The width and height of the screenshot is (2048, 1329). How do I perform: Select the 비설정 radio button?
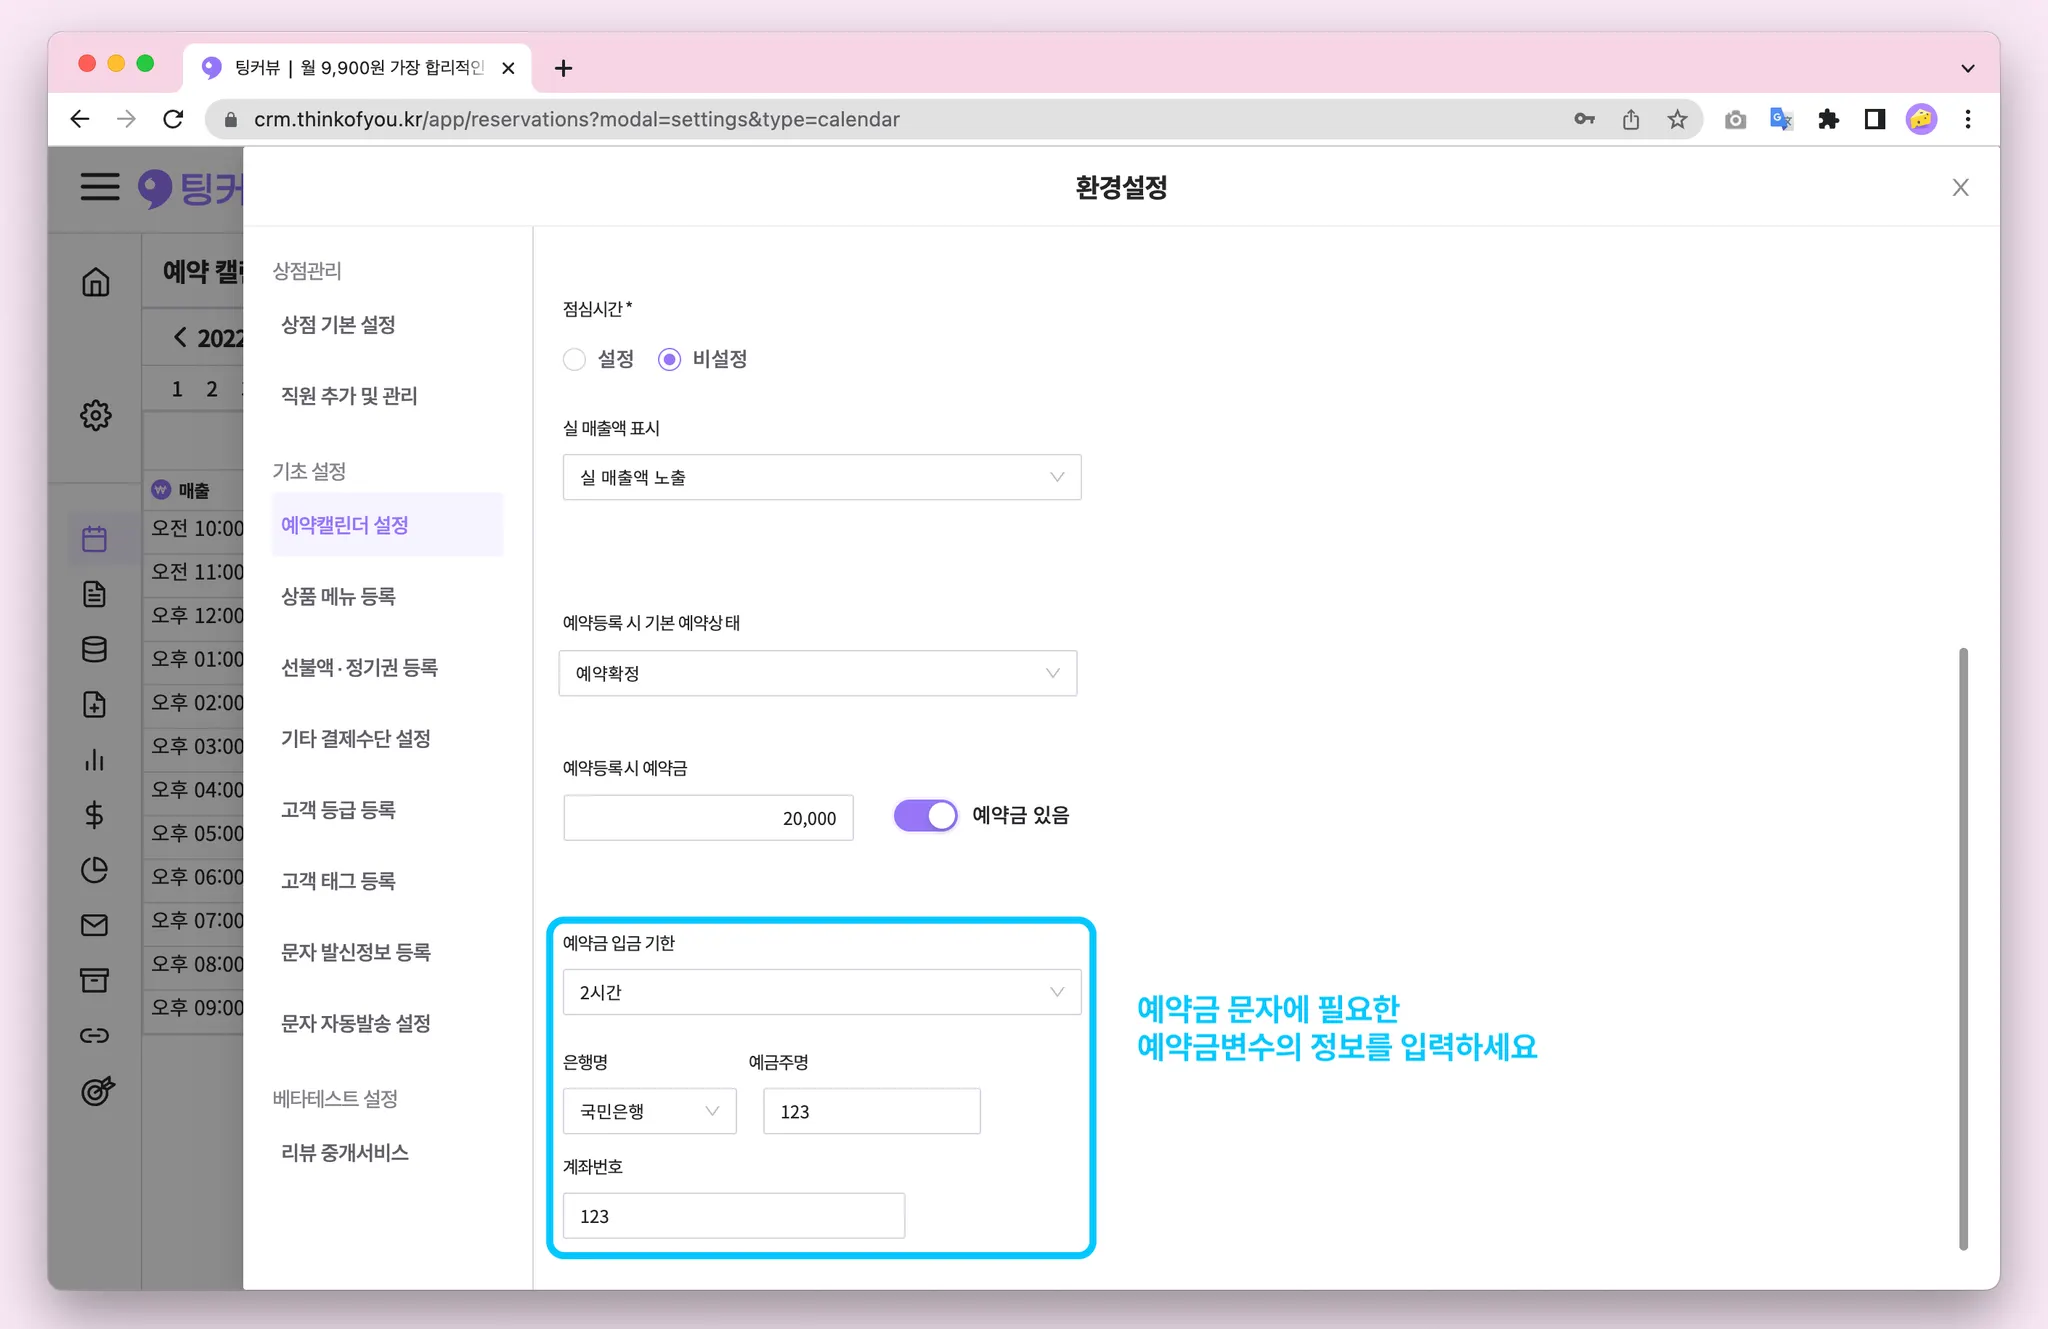point(669,359)
